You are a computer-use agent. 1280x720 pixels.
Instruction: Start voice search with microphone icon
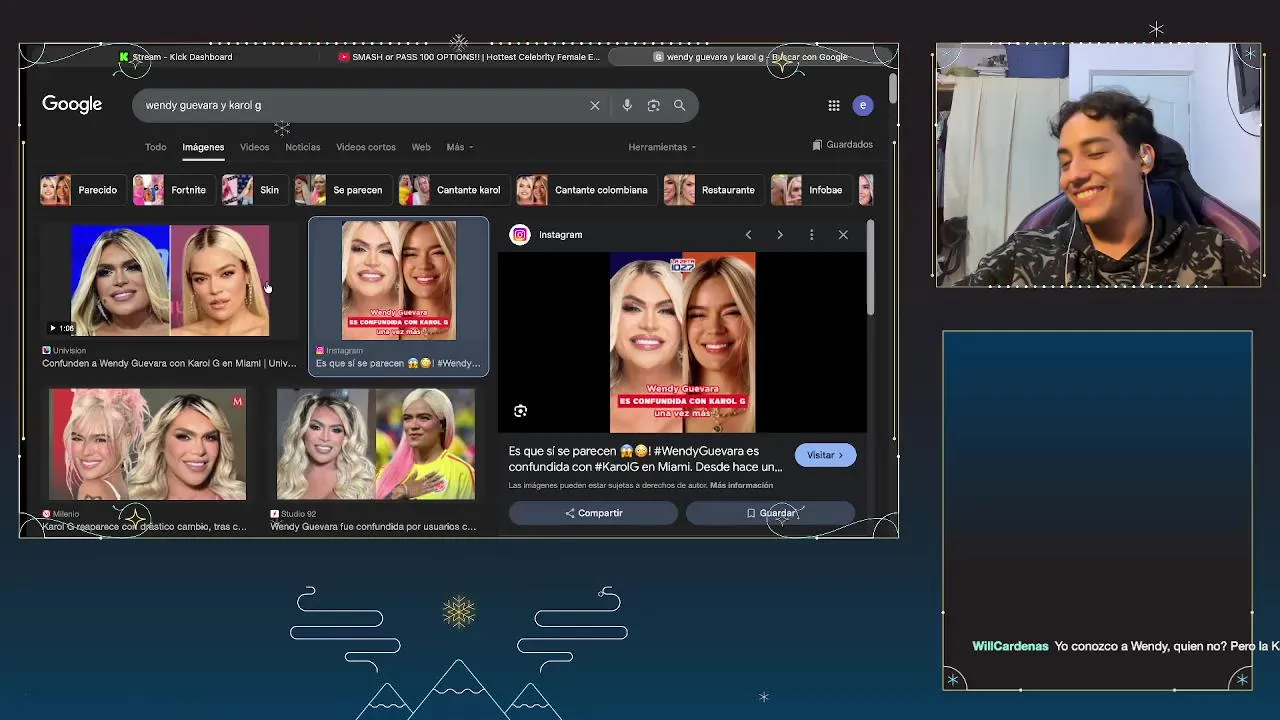tap(627, 105)
